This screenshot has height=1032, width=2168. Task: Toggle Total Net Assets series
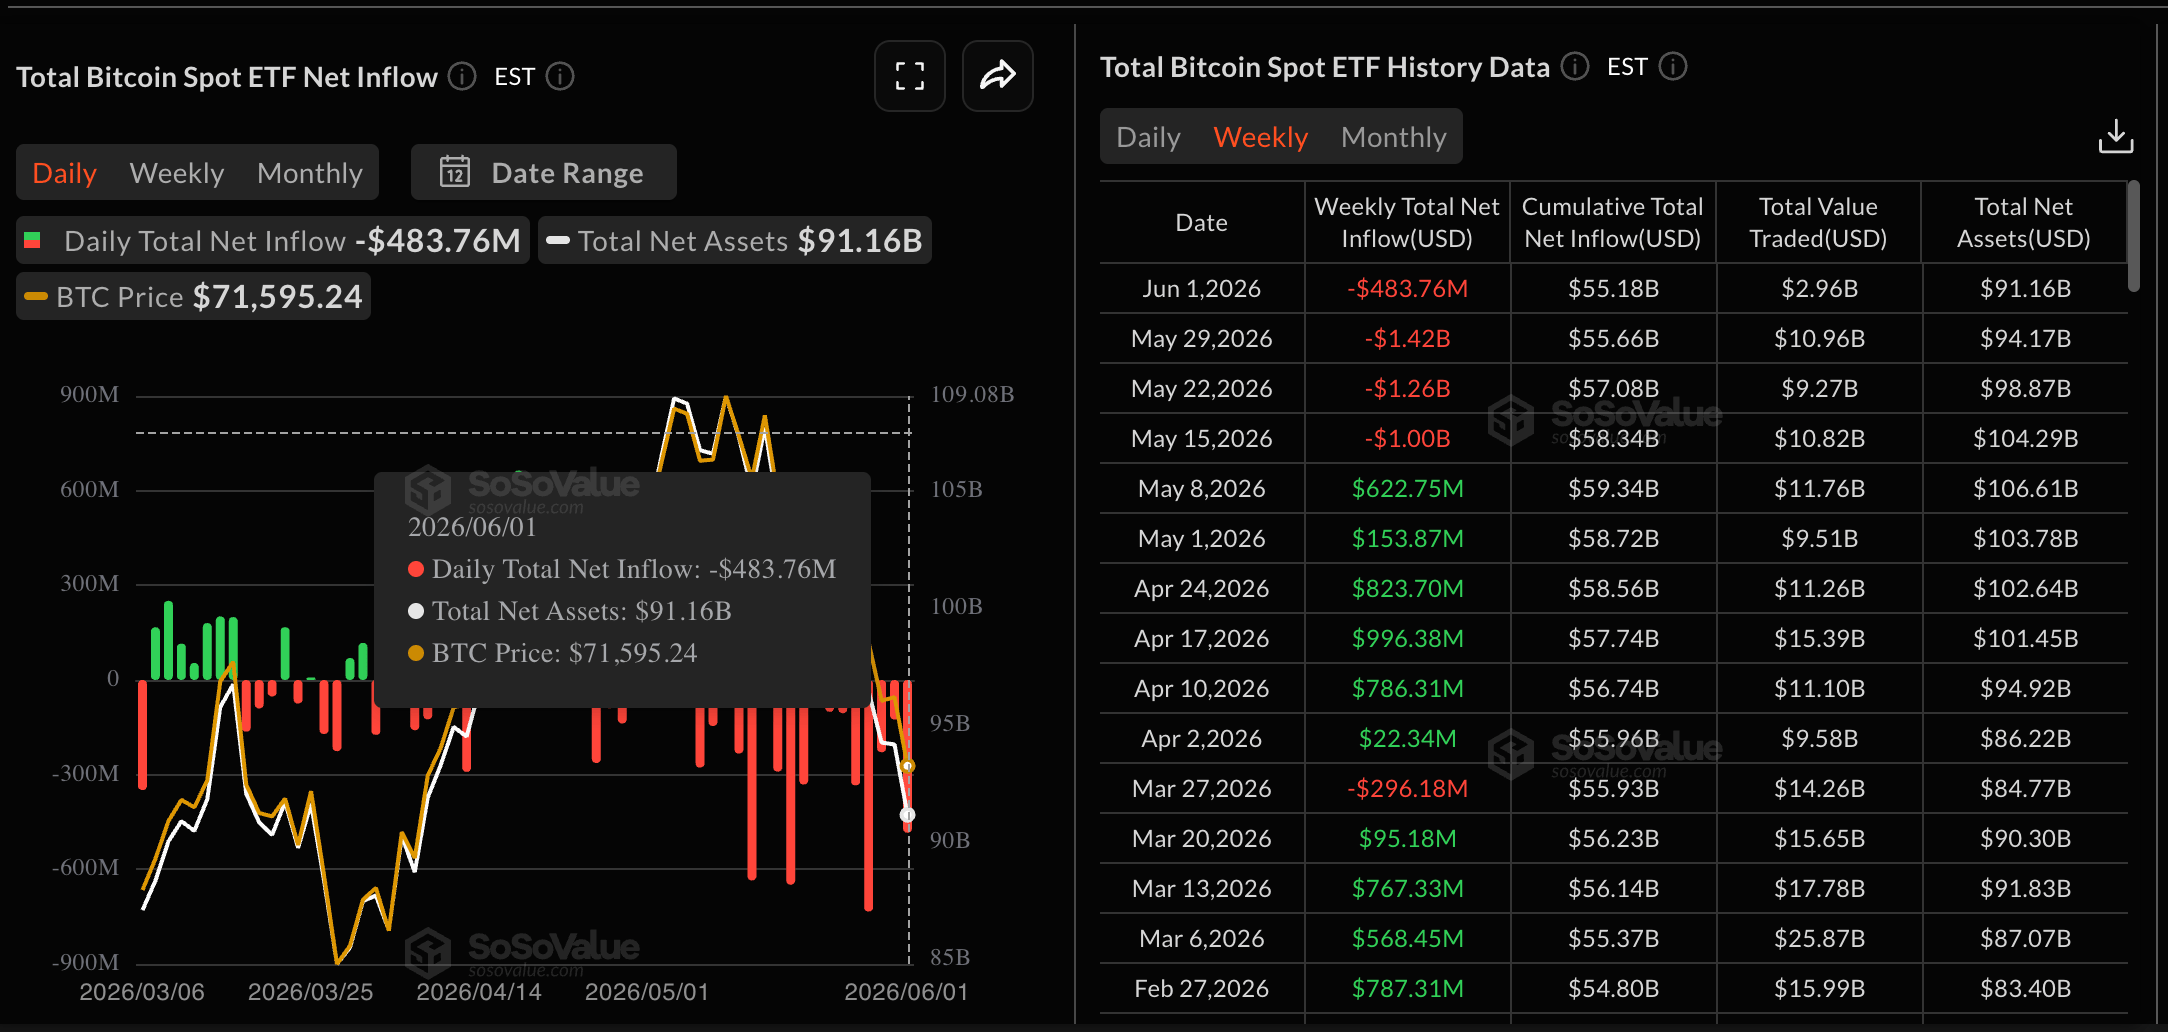tap(735, 241)
